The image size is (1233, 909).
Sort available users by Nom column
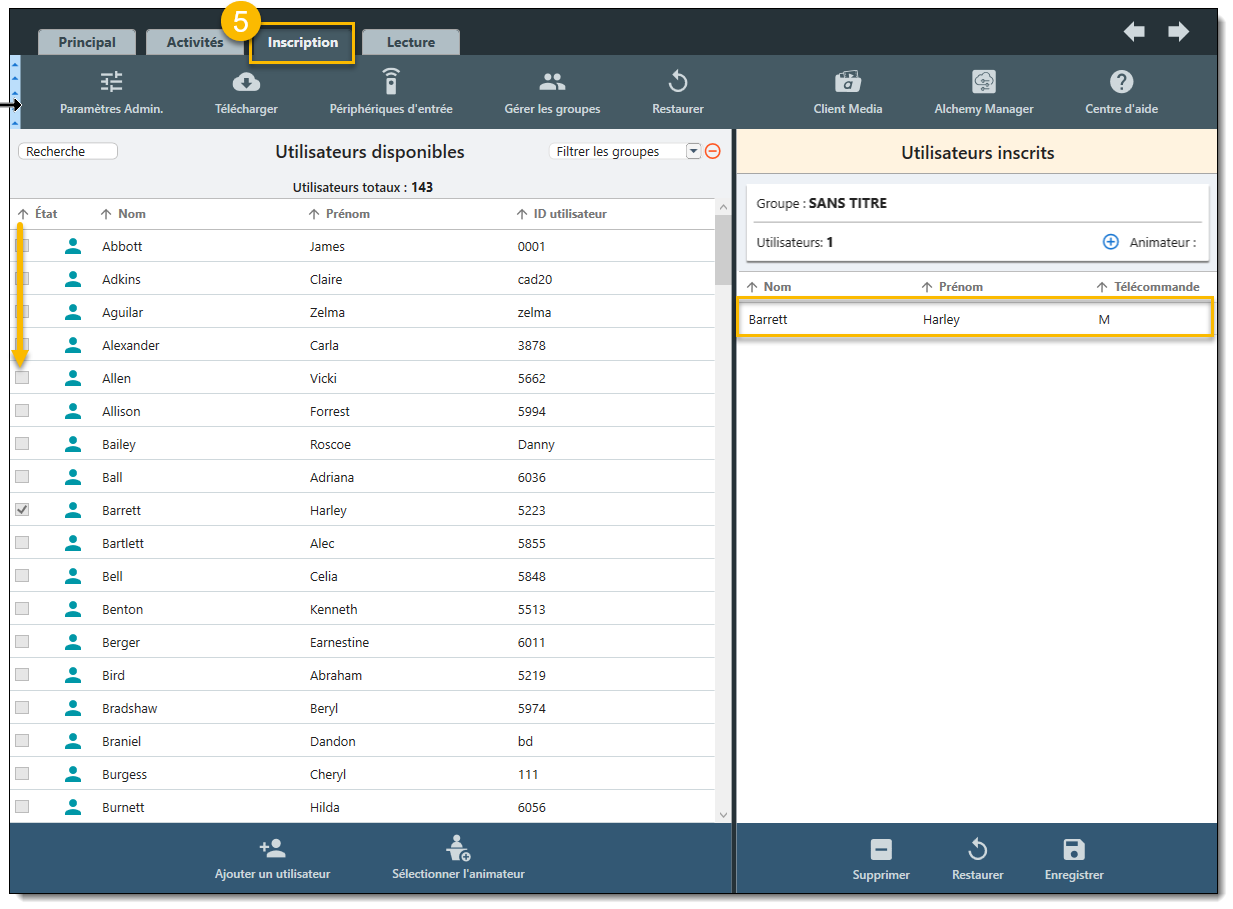[x=131, y=214]
